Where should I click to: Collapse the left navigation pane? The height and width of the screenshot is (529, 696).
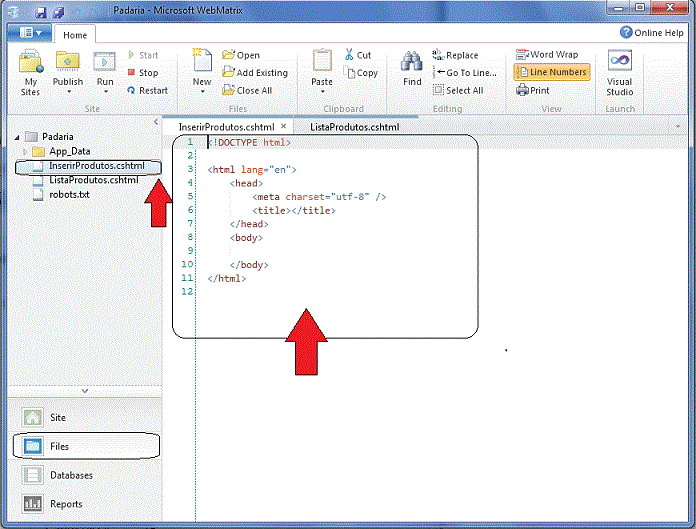tap(155, 122)
